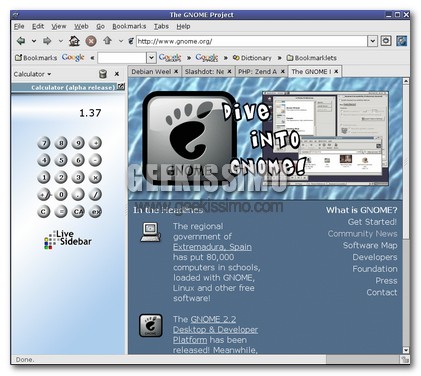Viewport: 421px width, 376px height.
Task: Open the URL history dropdown arrow
Action: [x=372, y=41]
